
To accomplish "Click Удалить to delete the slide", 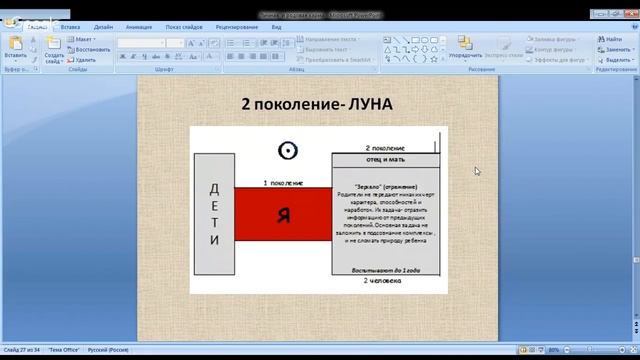I will click(x=81, y=60).
